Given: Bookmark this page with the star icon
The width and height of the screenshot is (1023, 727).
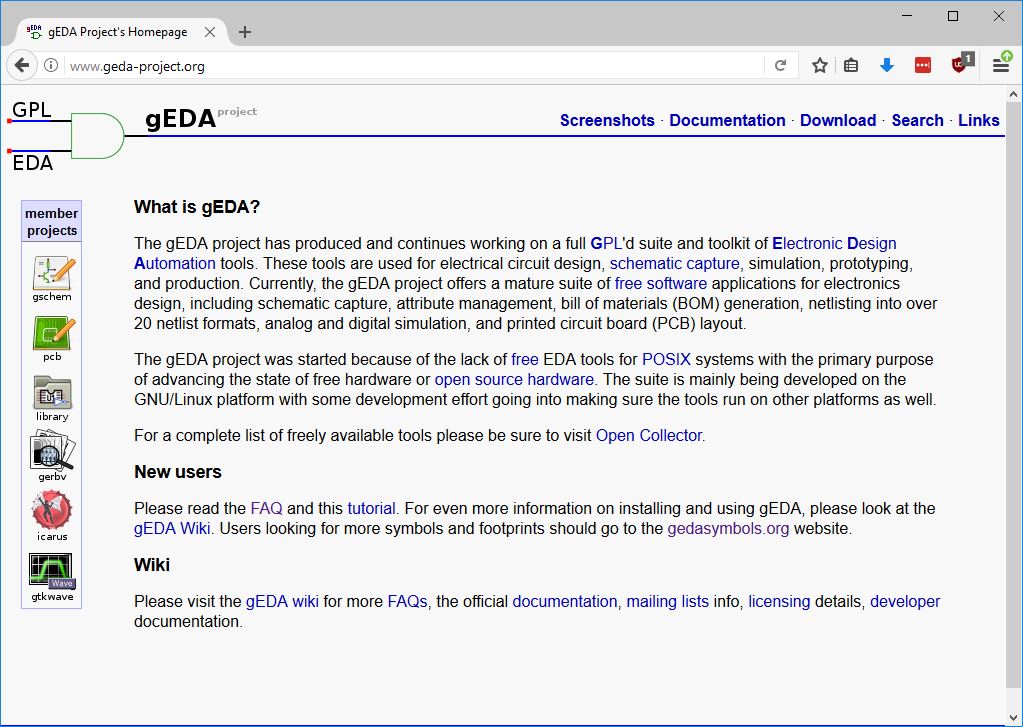Looking at the screenshot, I should 820,65.
